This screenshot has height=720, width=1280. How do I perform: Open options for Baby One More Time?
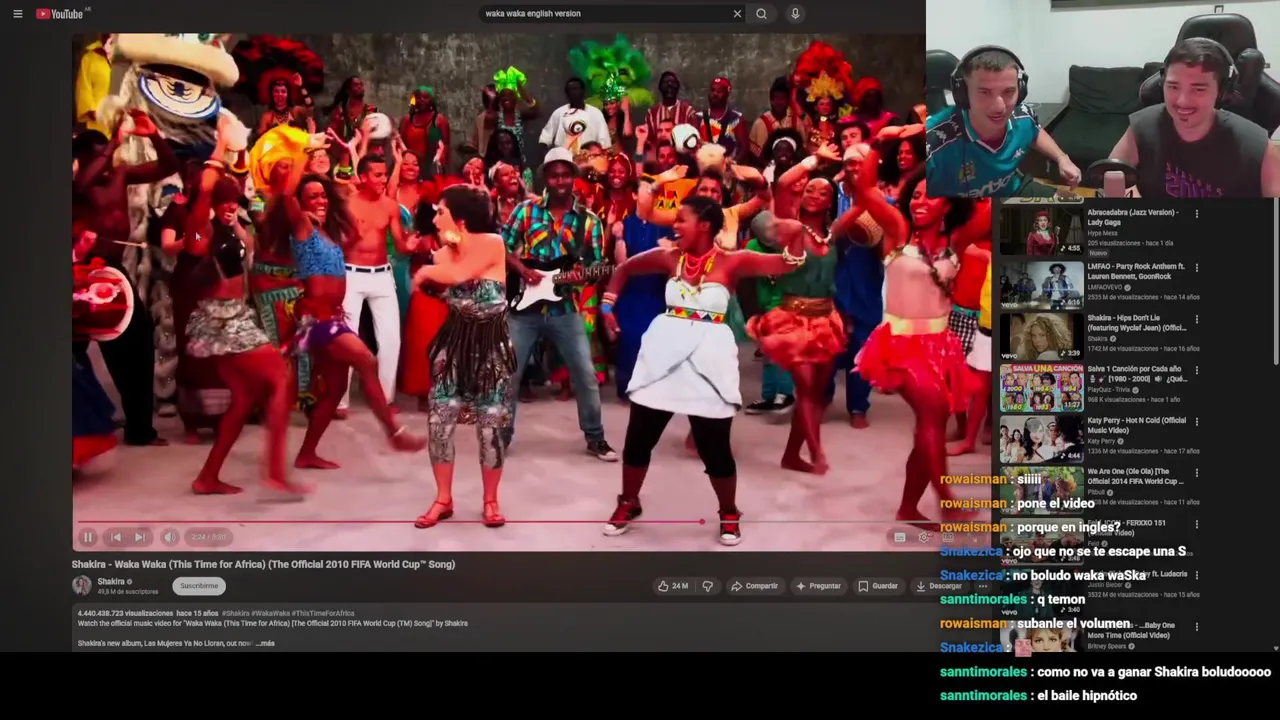click(x=1196, y=627)
